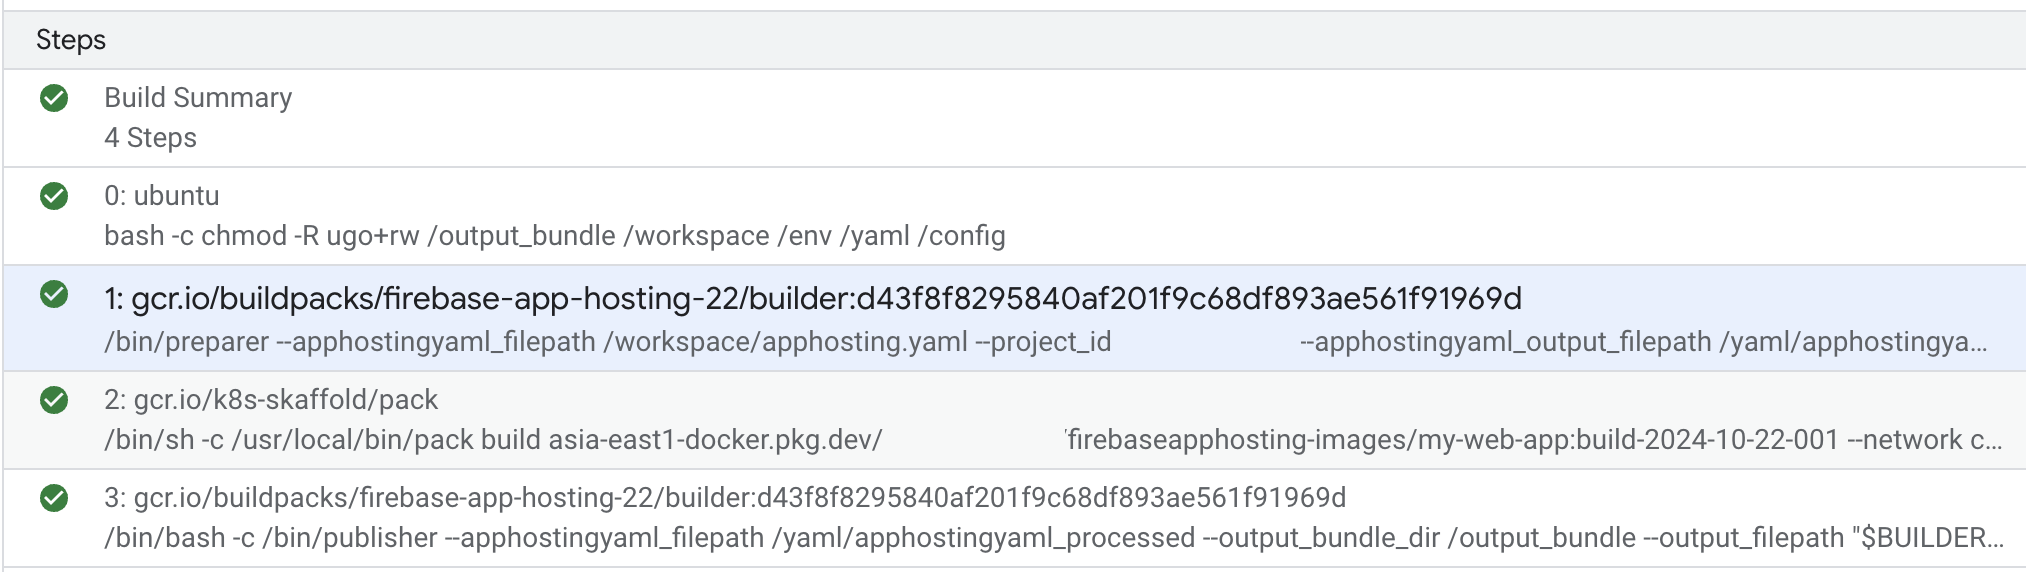The width and height of the screenshot is (2026, 572).
Task: Select the "0: ubuntu" step
Action: click(x=161, y=196)
